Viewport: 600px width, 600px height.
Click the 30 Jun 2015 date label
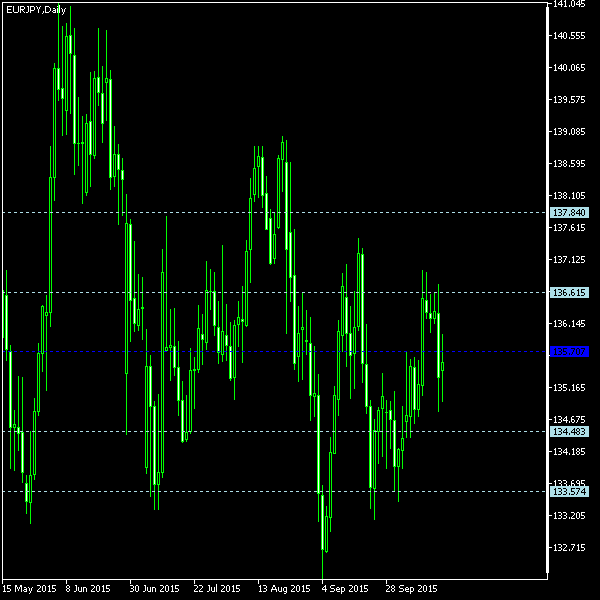155,589
